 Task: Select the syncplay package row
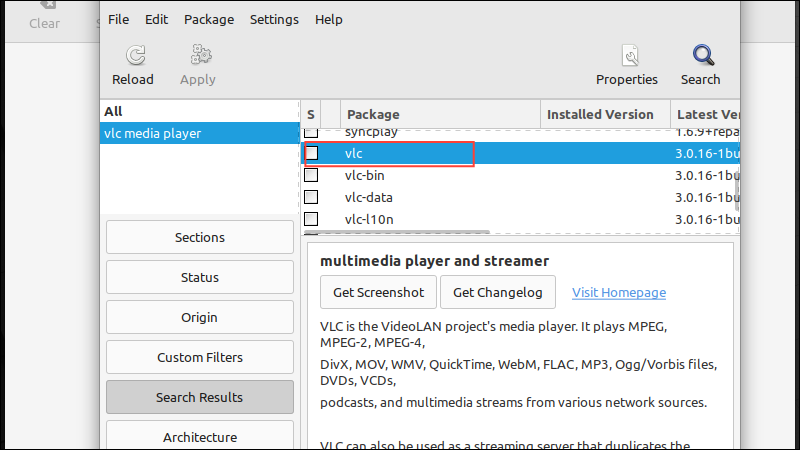tap(520, 133)
